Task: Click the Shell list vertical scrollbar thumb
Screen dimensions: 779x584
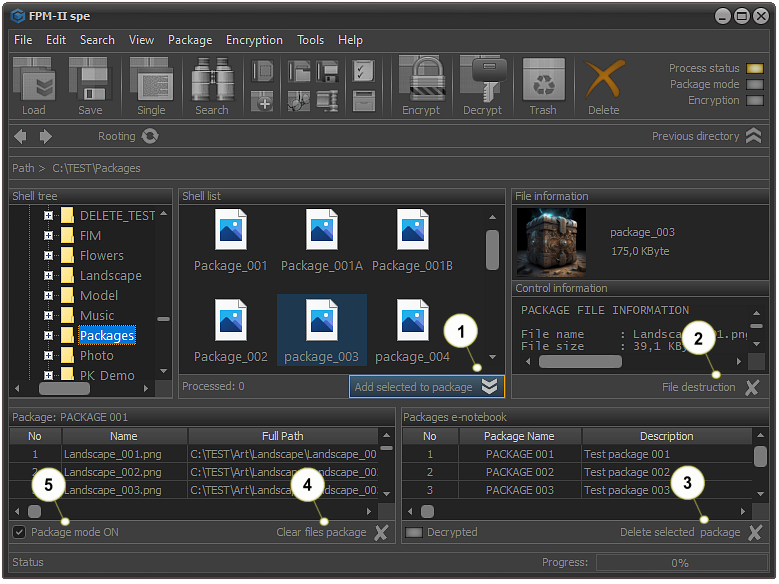Action: (492, 250)
